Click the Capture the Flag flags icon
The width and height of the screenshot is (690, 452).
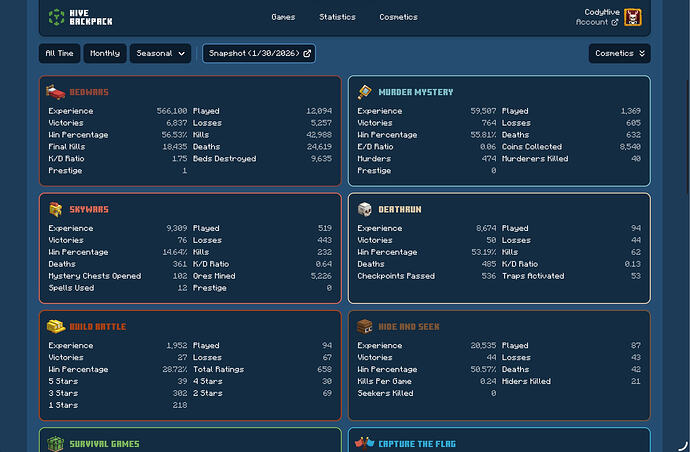[364, 443]
